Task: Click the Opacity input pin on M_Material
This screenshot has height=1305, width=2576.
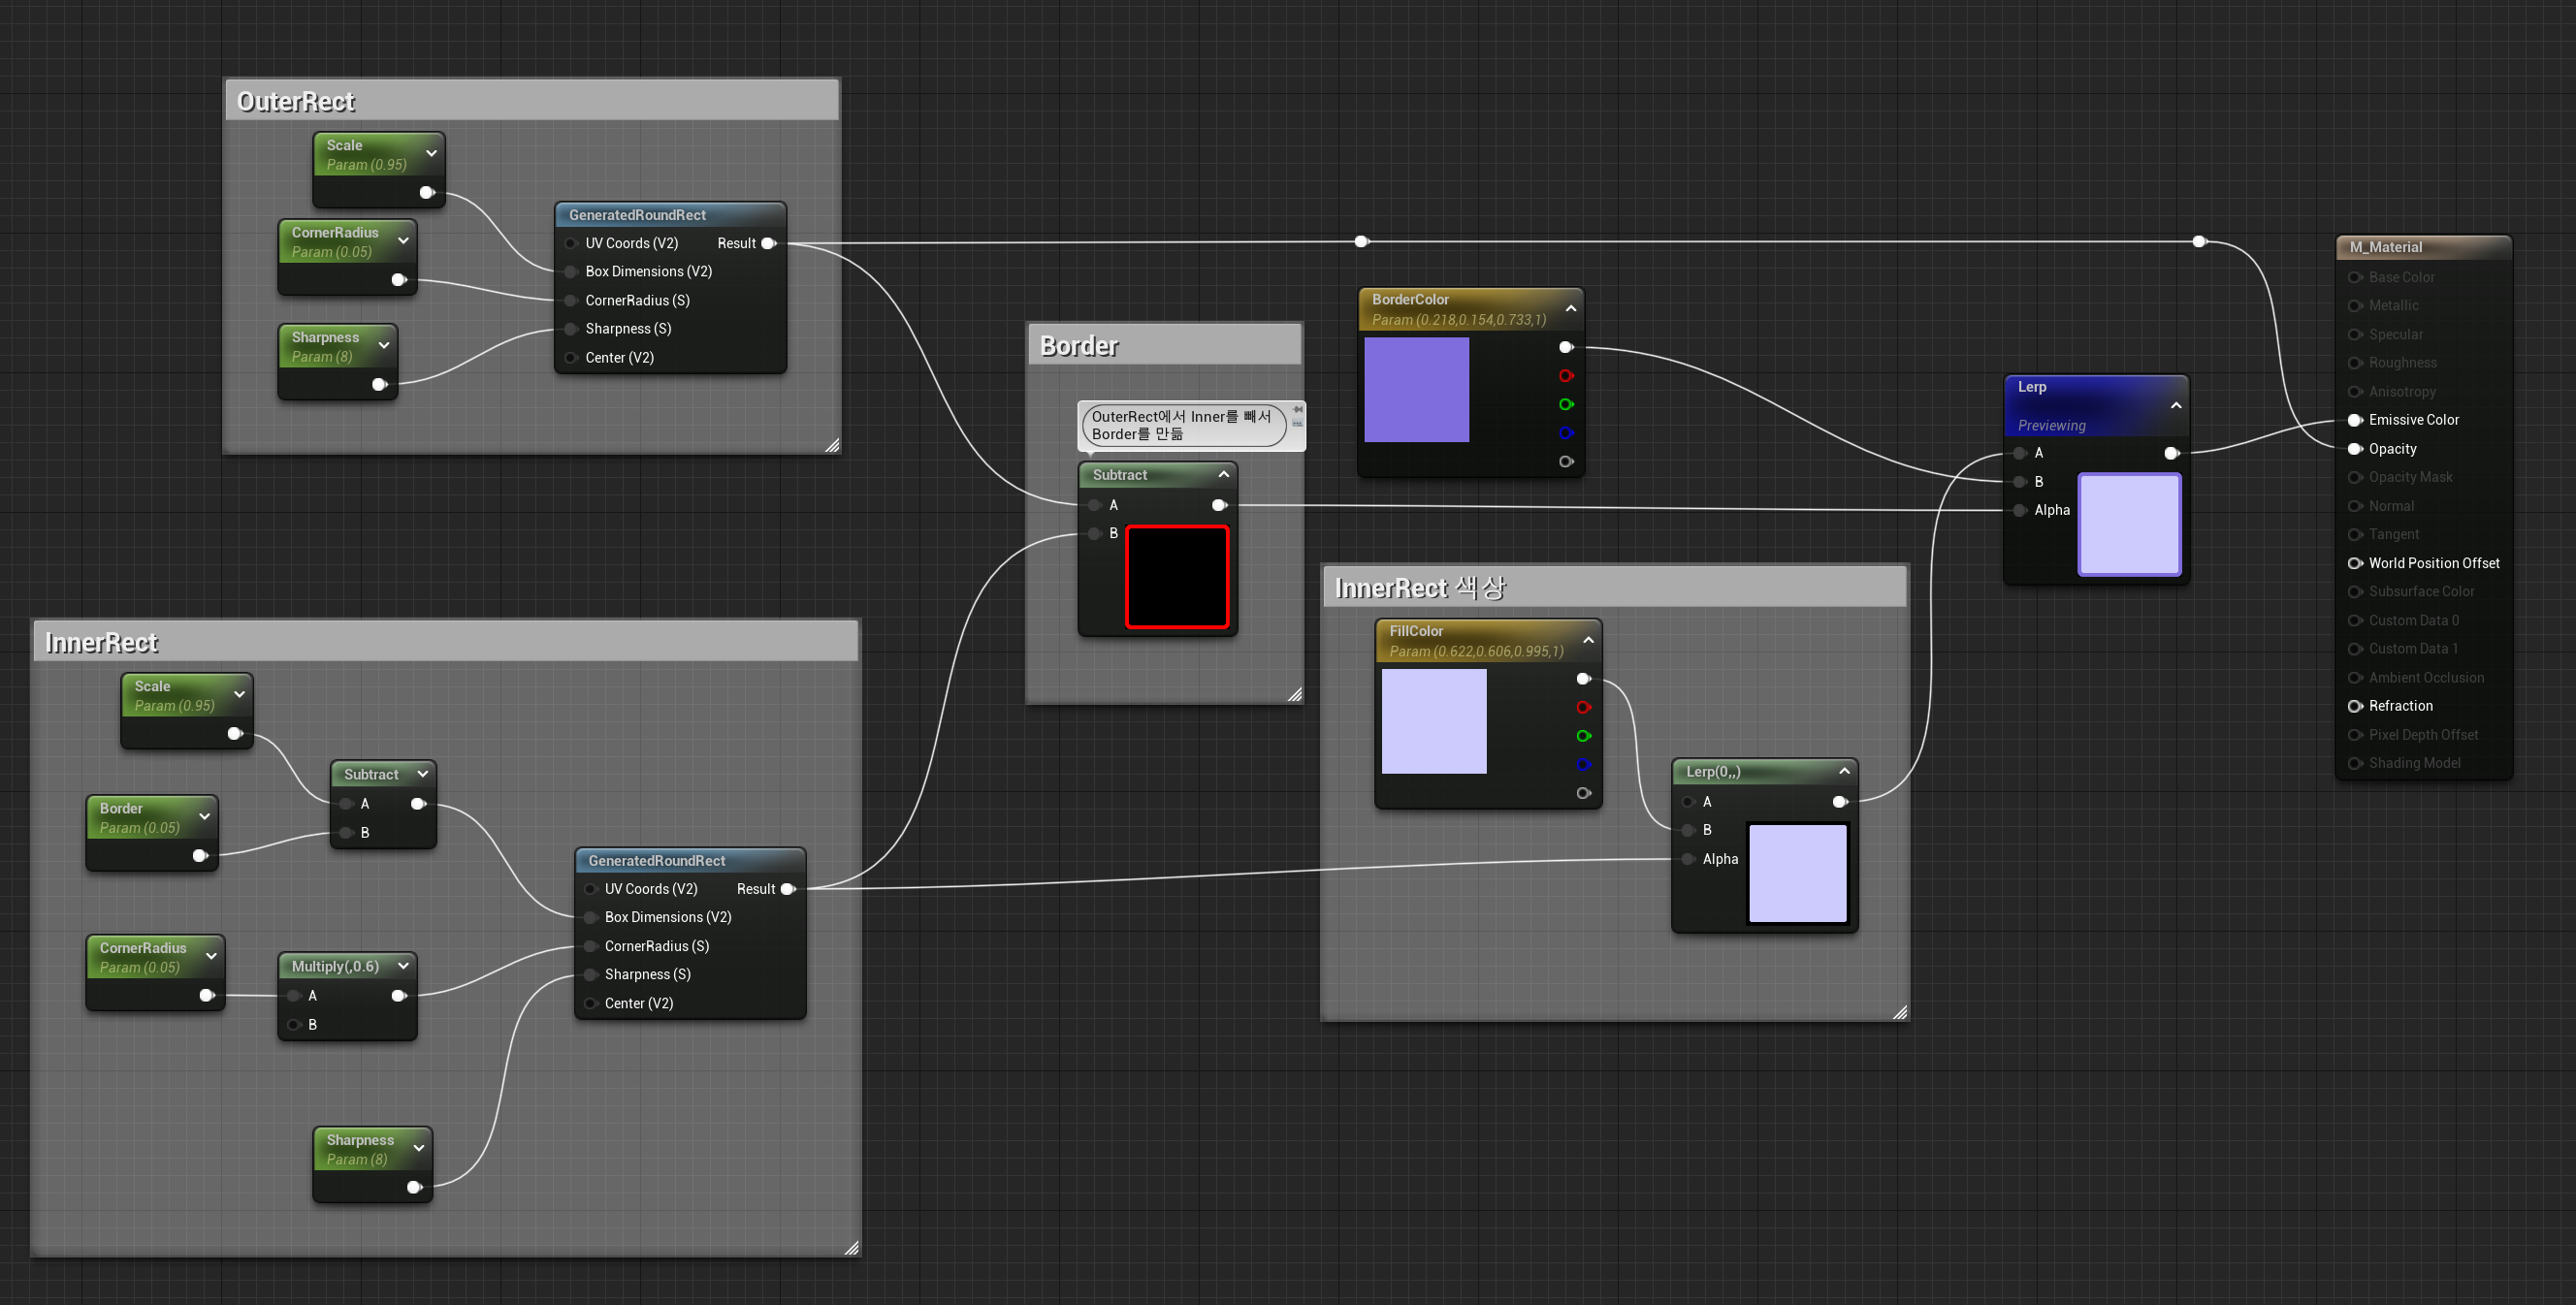Action: point(2355,449)
